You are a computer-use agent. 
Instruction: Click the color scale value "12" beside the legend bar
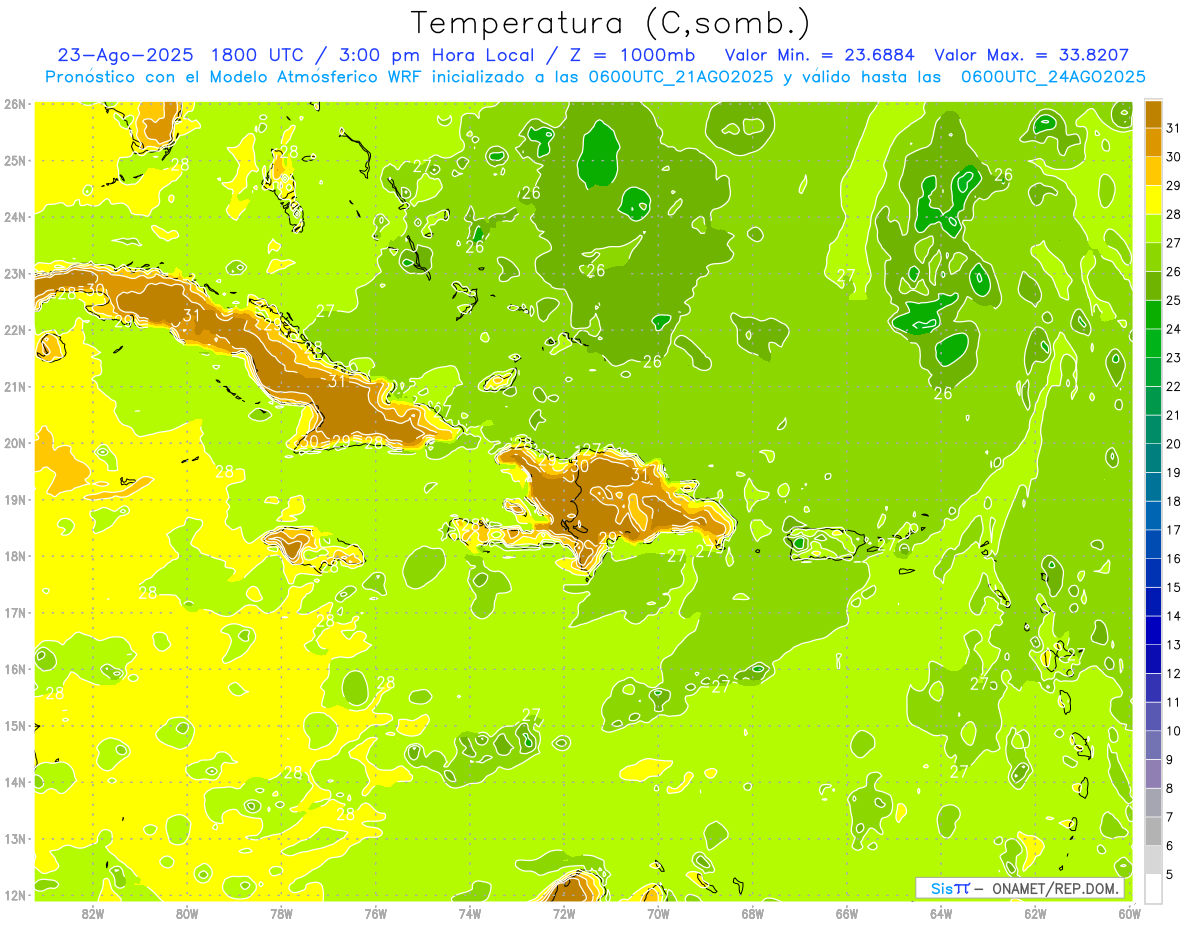1173,673
